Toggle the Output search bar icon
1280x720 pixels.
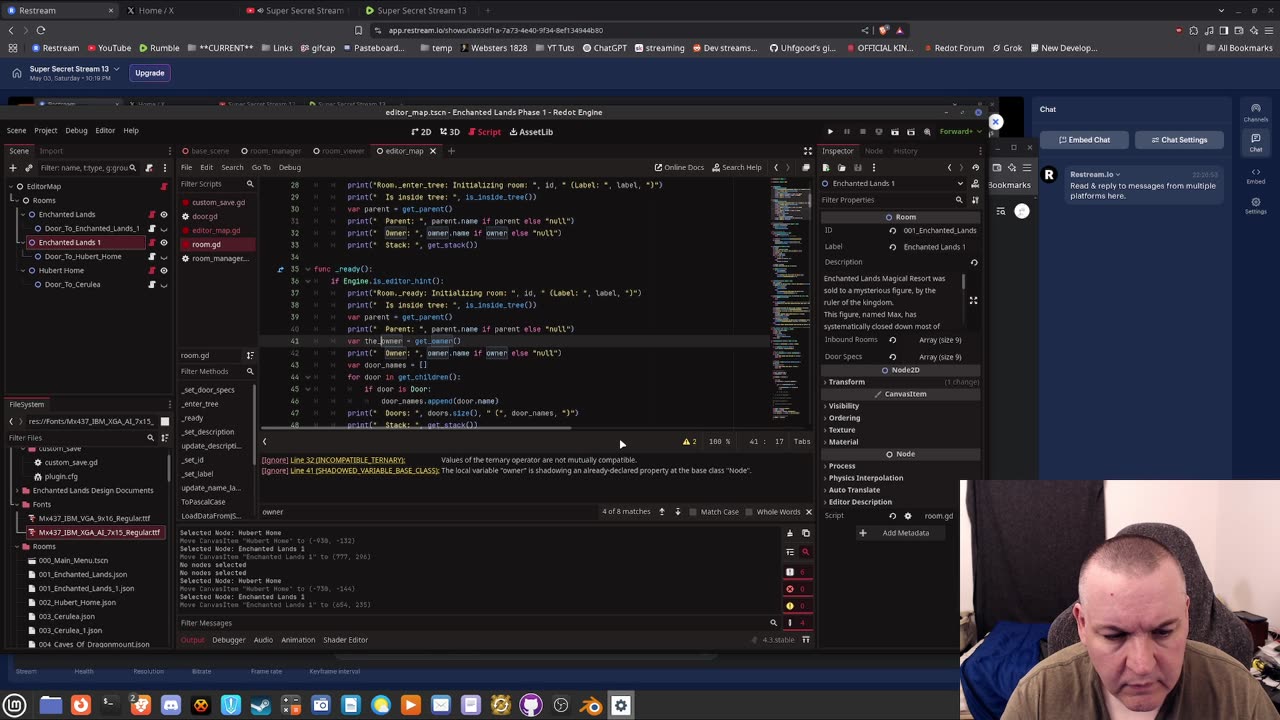pyautogui.click(x=805, y=551)
